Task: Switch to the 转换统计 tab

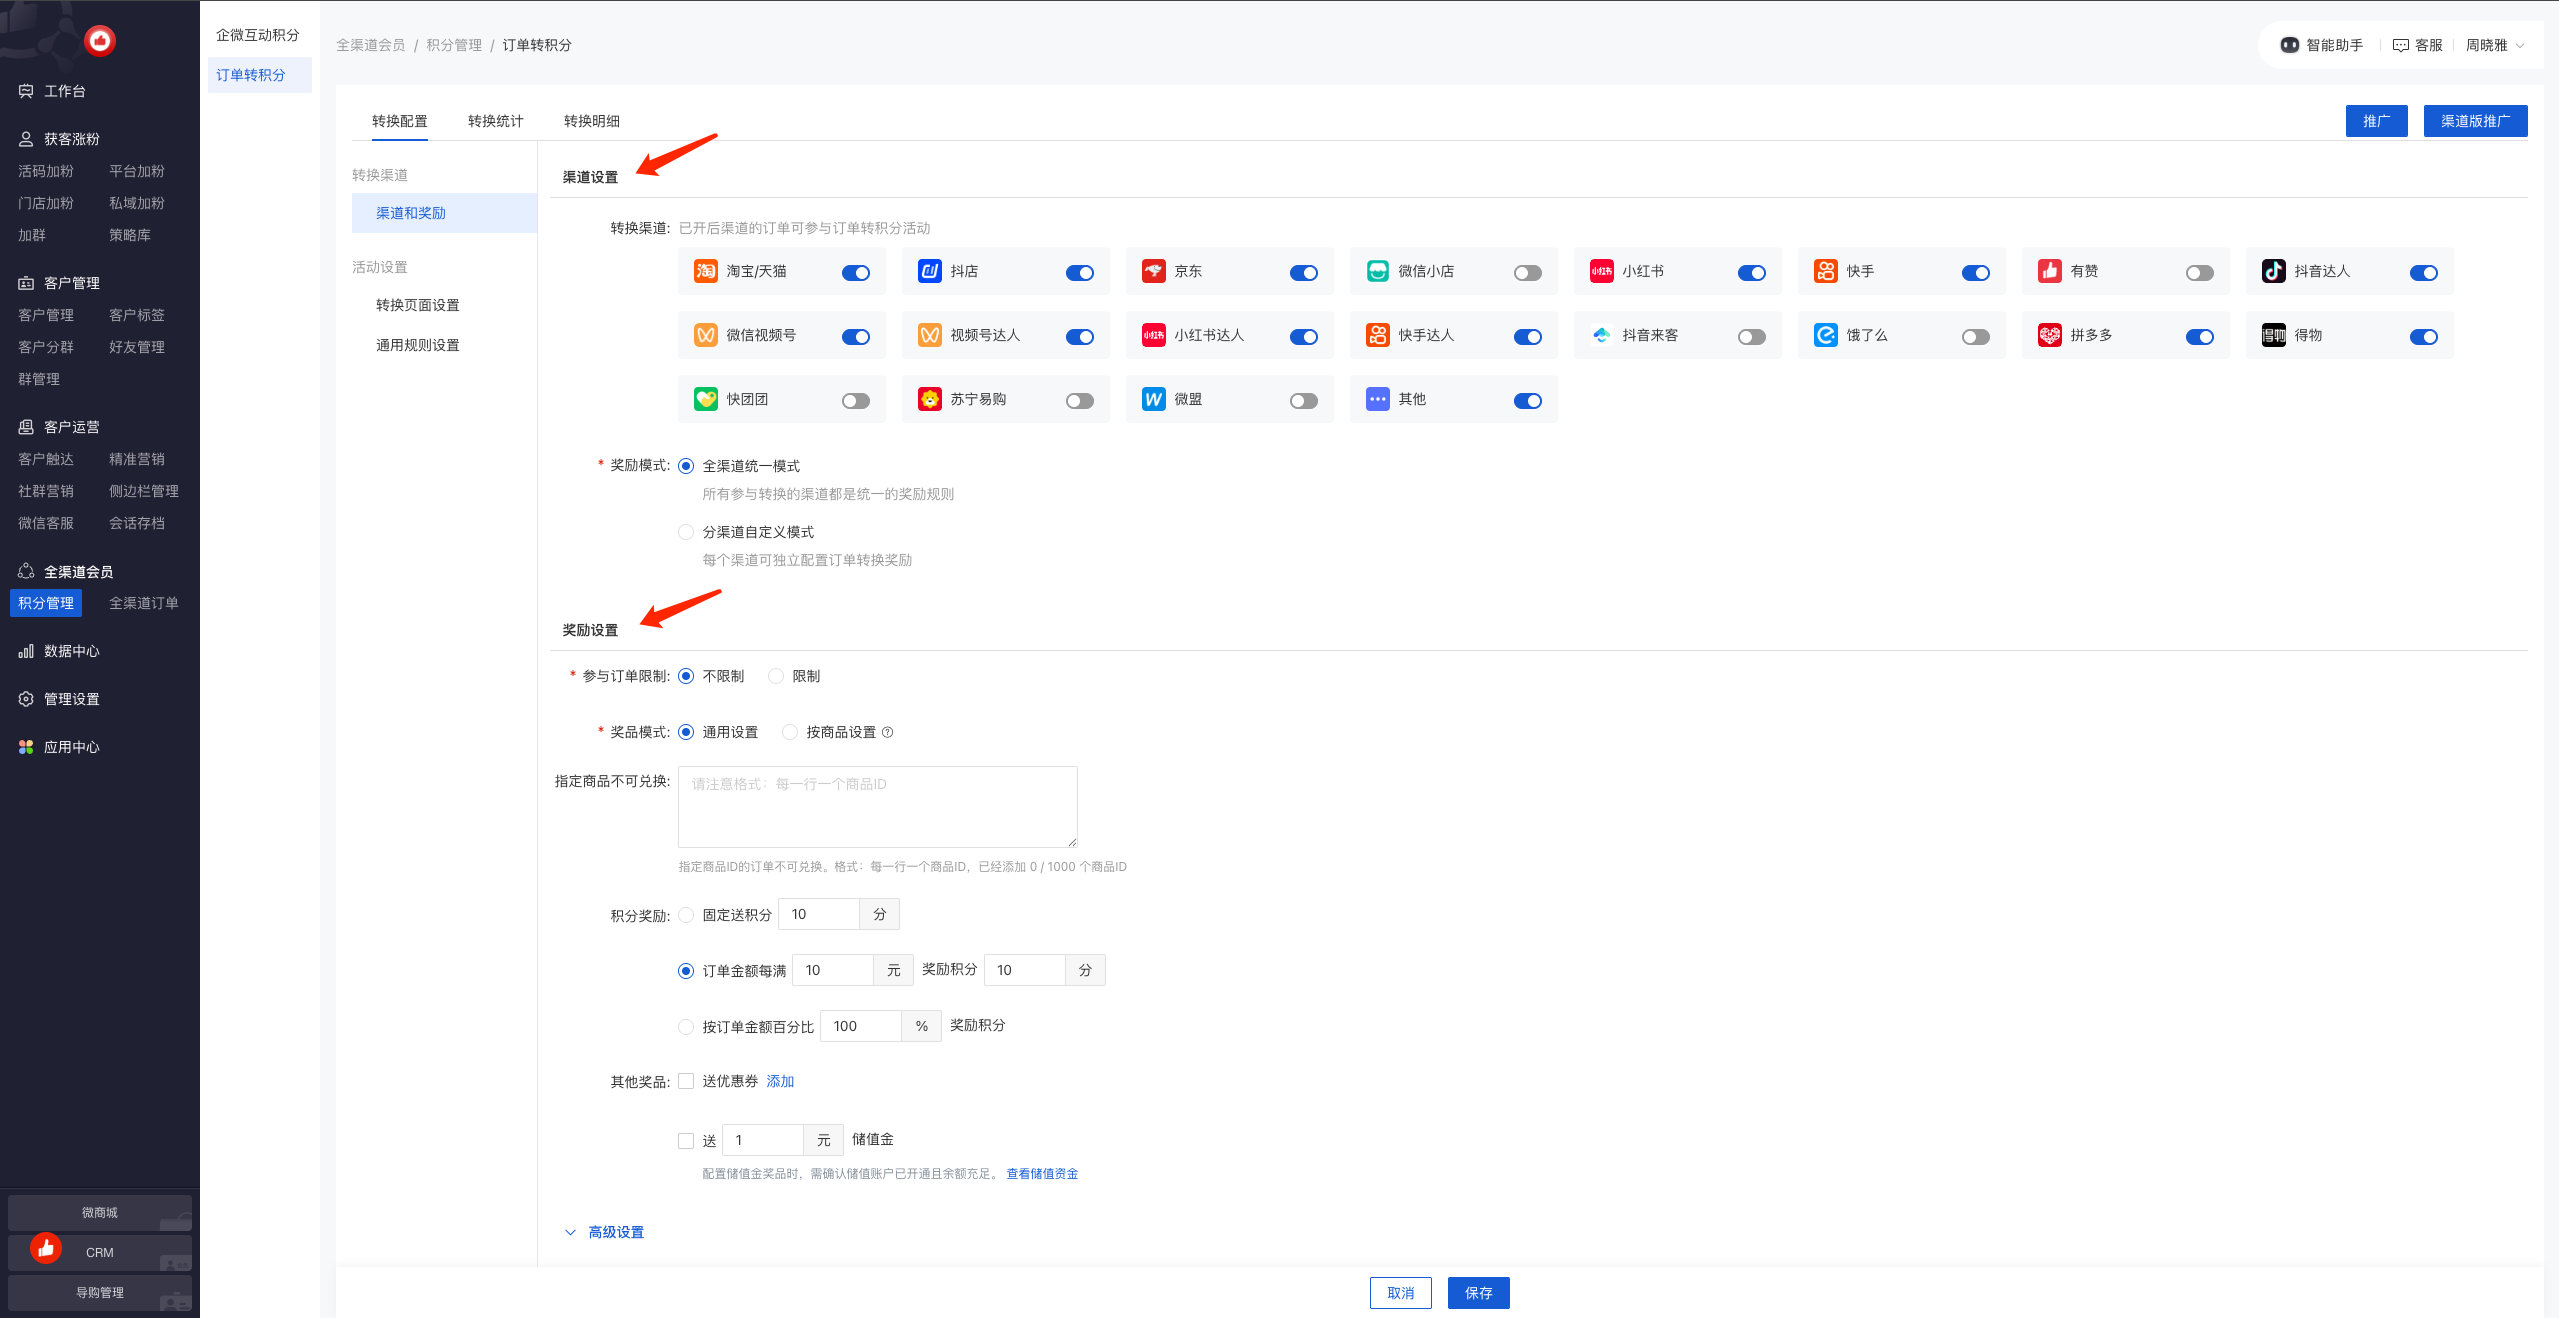Action: pos(495,121)
